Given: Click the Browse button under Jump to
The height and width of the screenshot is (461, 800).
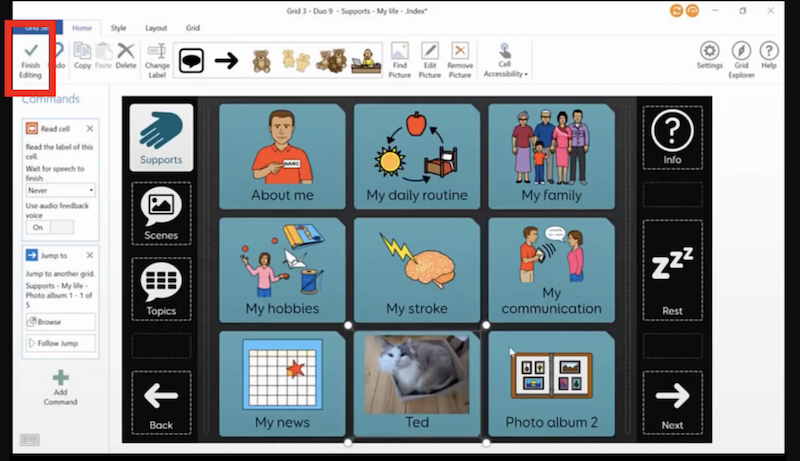Looking at the screenshot, I should click(x=61, y=322).
